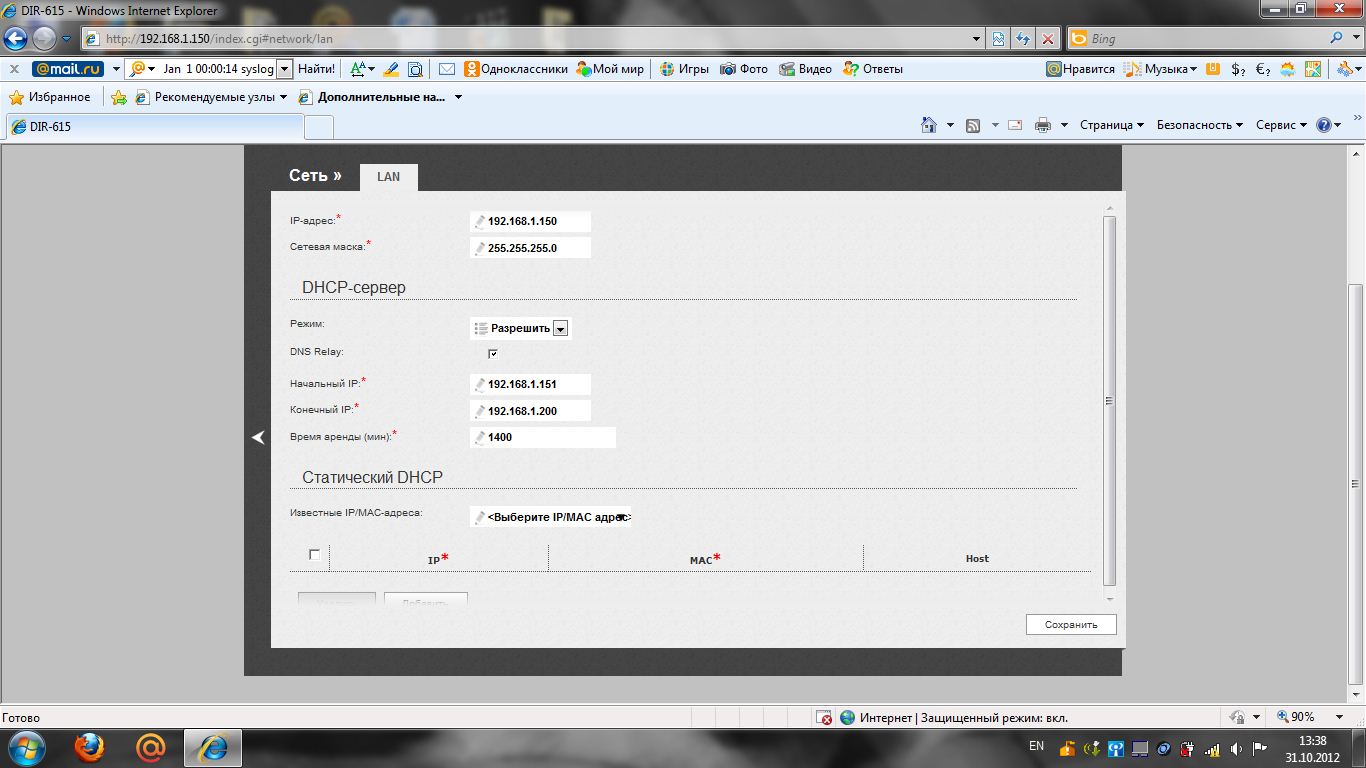
Task: Open Игры from the Mail.ru toolbar
Action: coord(685,69)
